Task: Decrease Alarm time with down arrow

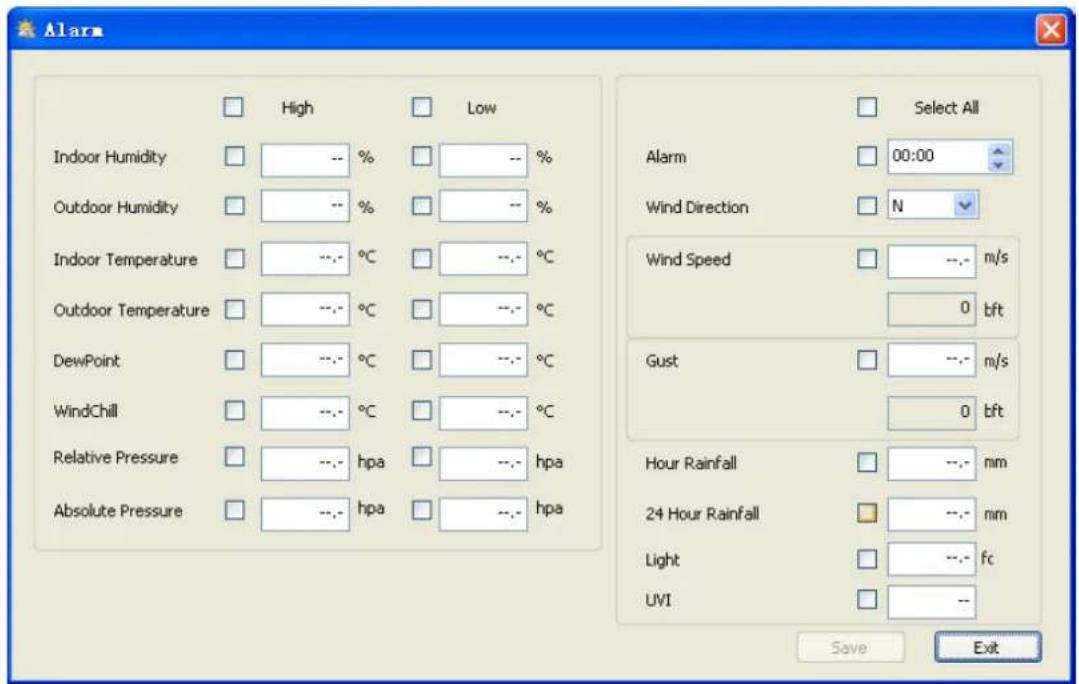Action: point(998,164)
